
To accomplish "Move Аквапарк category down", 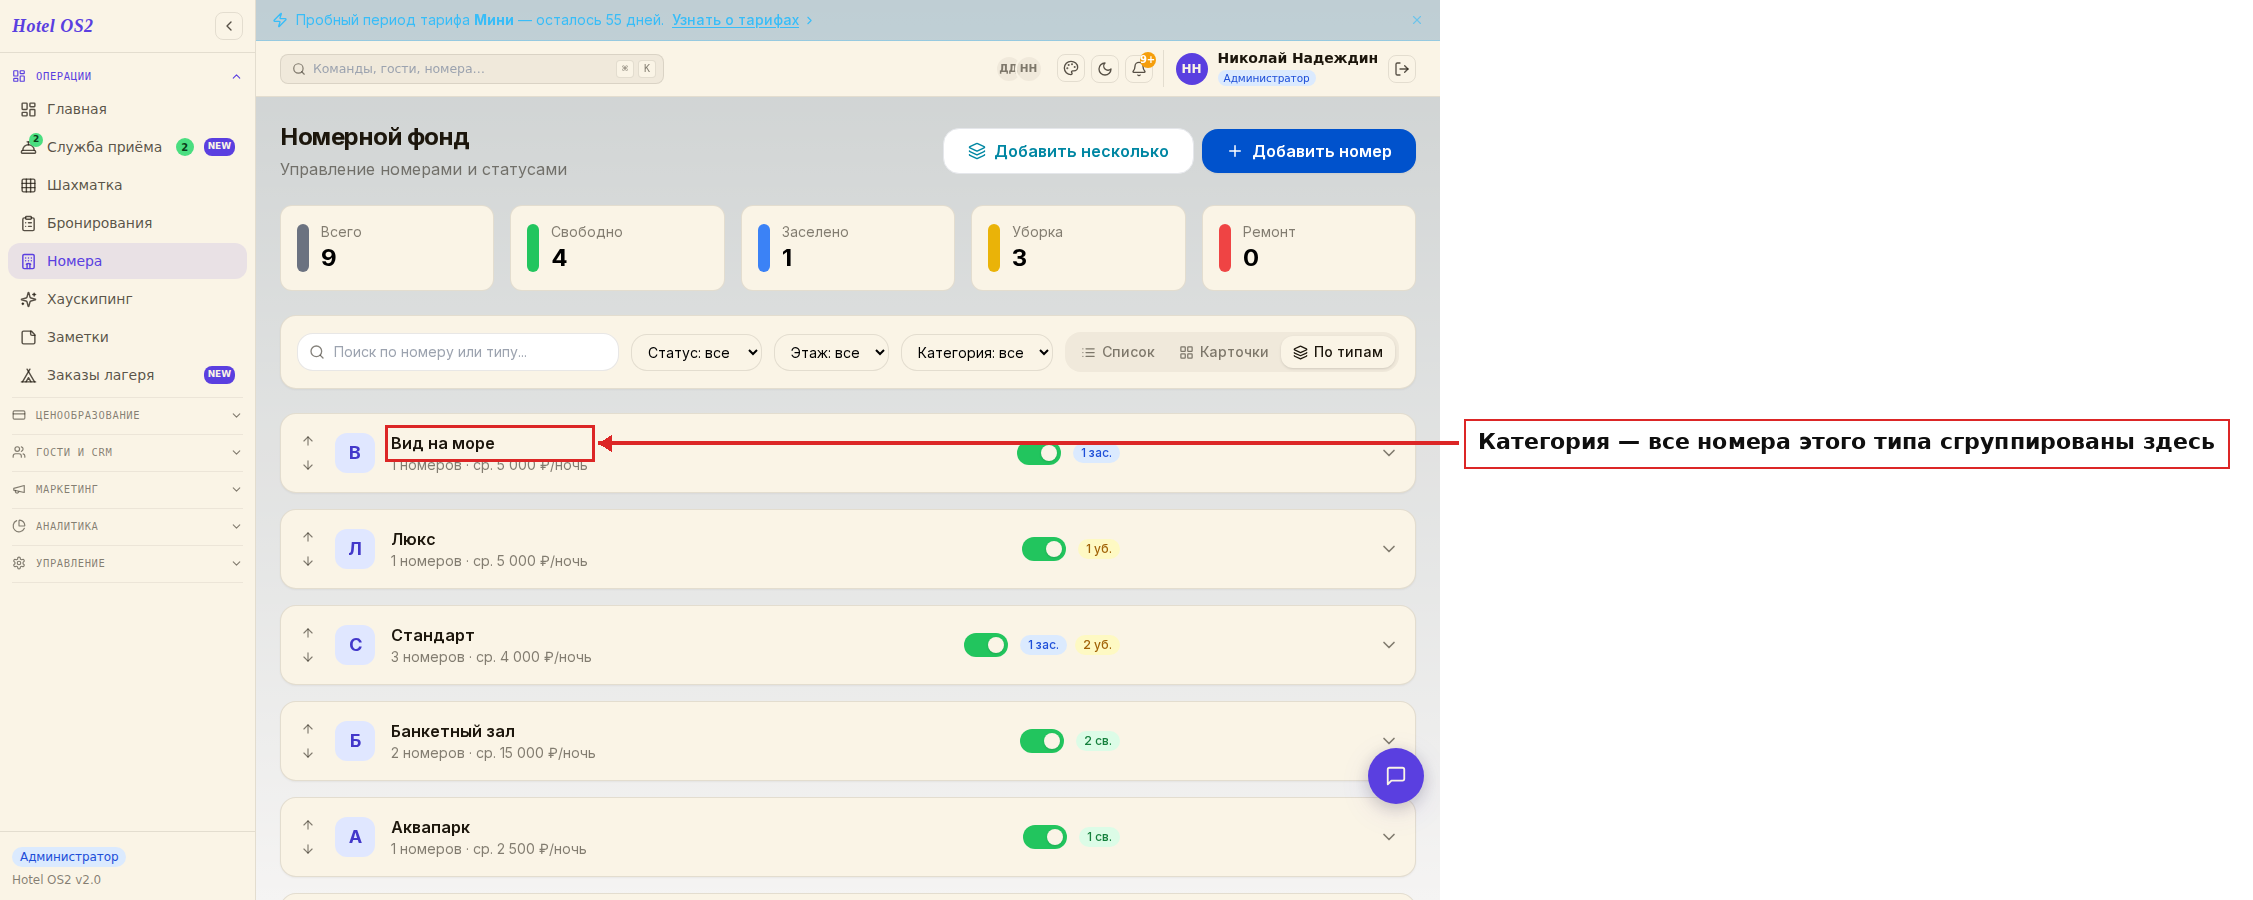I will point(308,849).
